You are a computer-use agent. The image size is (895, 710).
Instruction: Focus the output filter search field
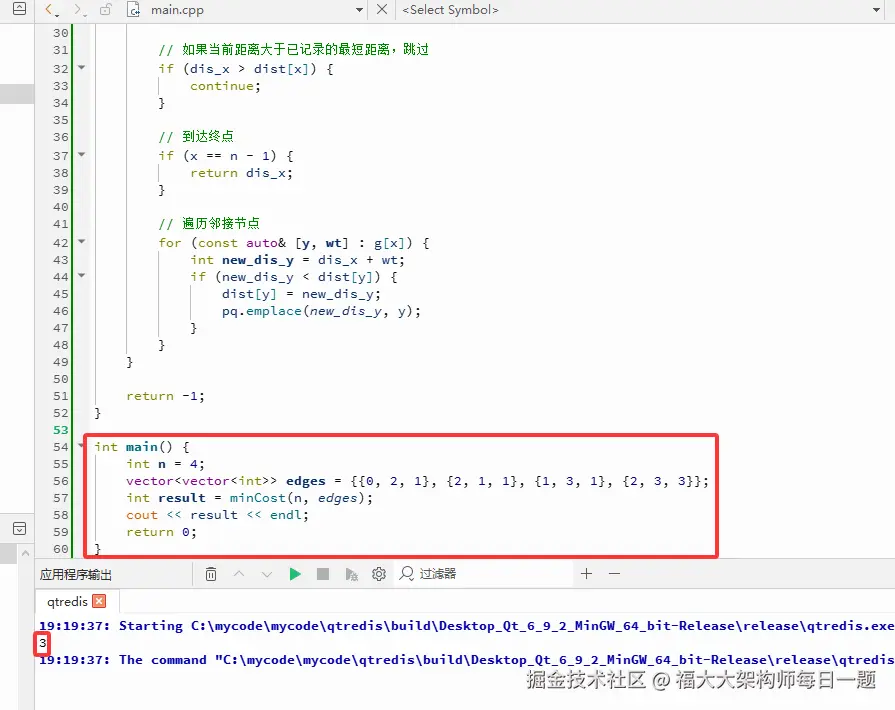pyautogui.click(x=484, y=574)
